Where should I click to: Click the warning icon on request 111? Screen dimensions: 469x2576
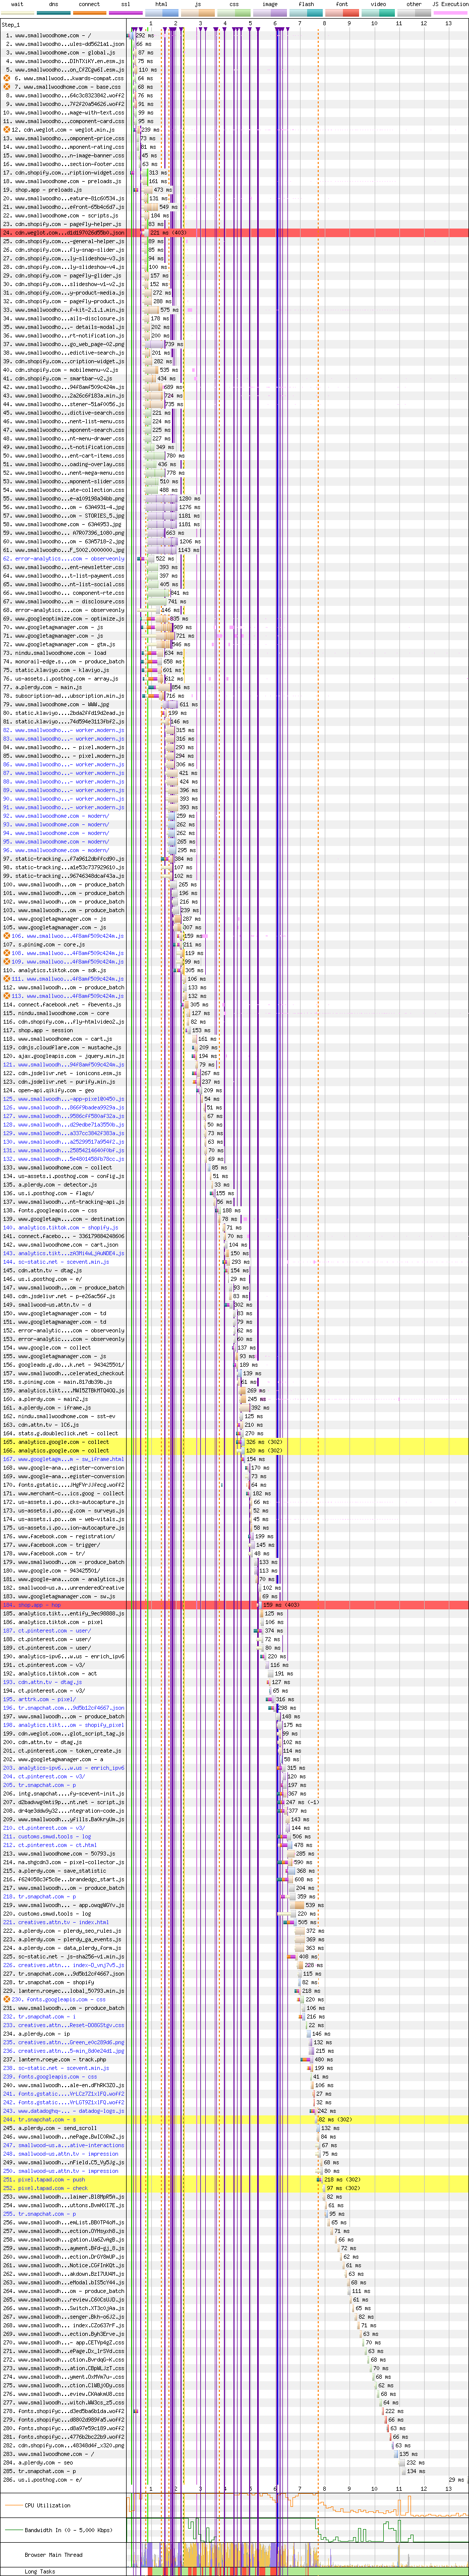coord(7,979)
